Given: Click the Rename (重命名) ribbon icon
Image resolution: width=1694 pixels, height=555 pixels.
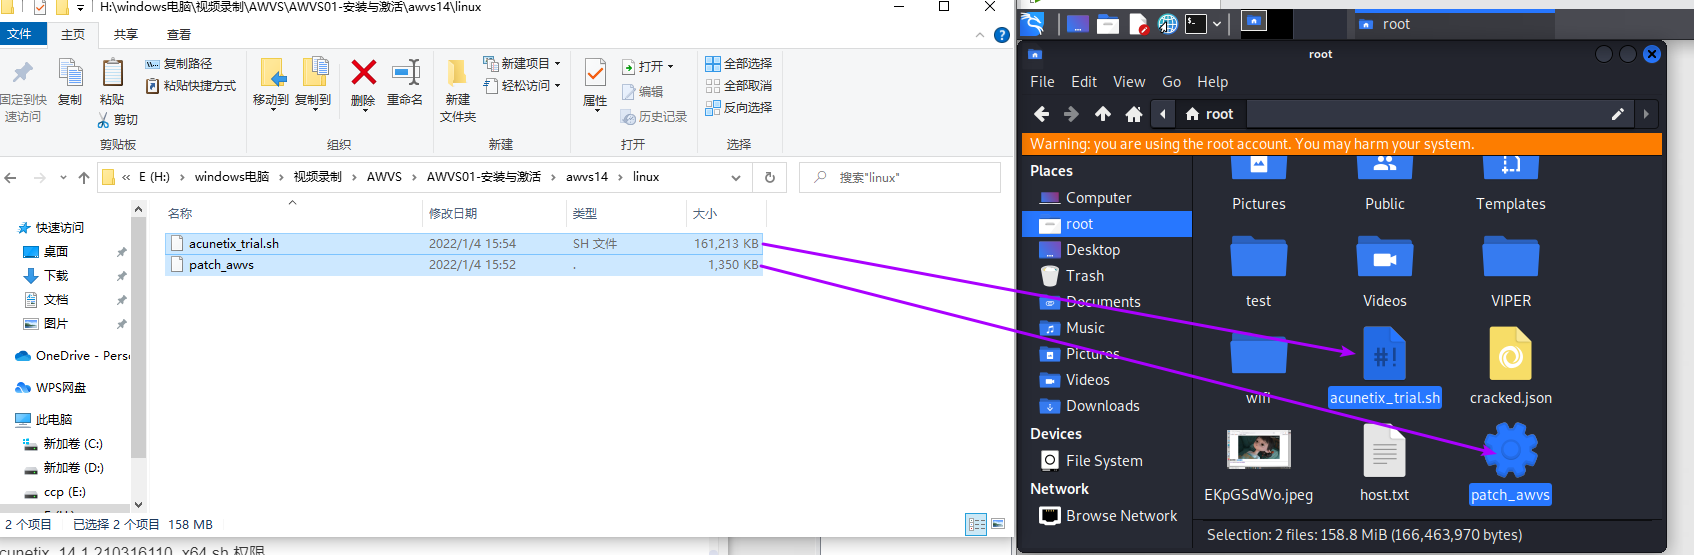Looking at the screenshot, I should click(x=405, y=82).
